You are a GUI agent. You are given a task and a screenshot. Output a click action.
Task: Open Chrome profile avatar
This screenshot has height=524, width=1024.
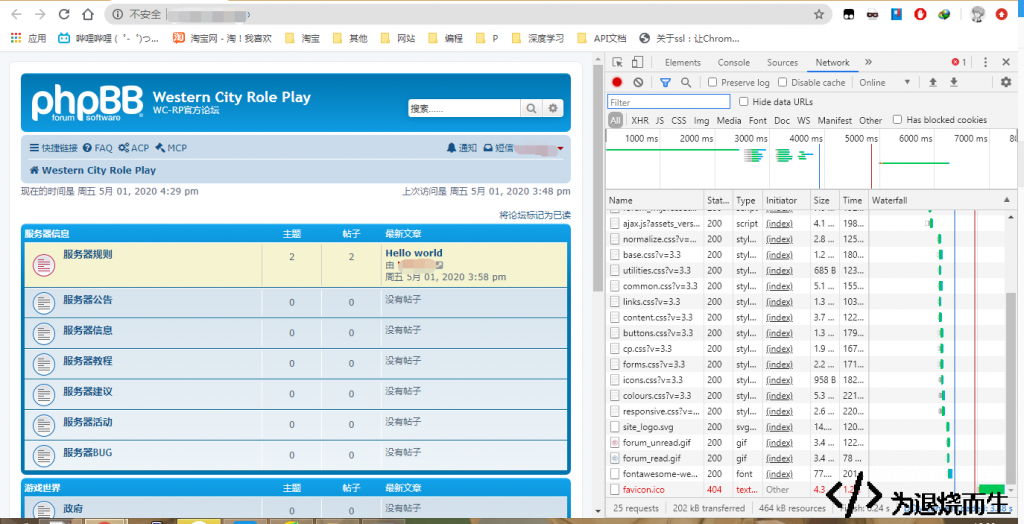pos(977,14)
